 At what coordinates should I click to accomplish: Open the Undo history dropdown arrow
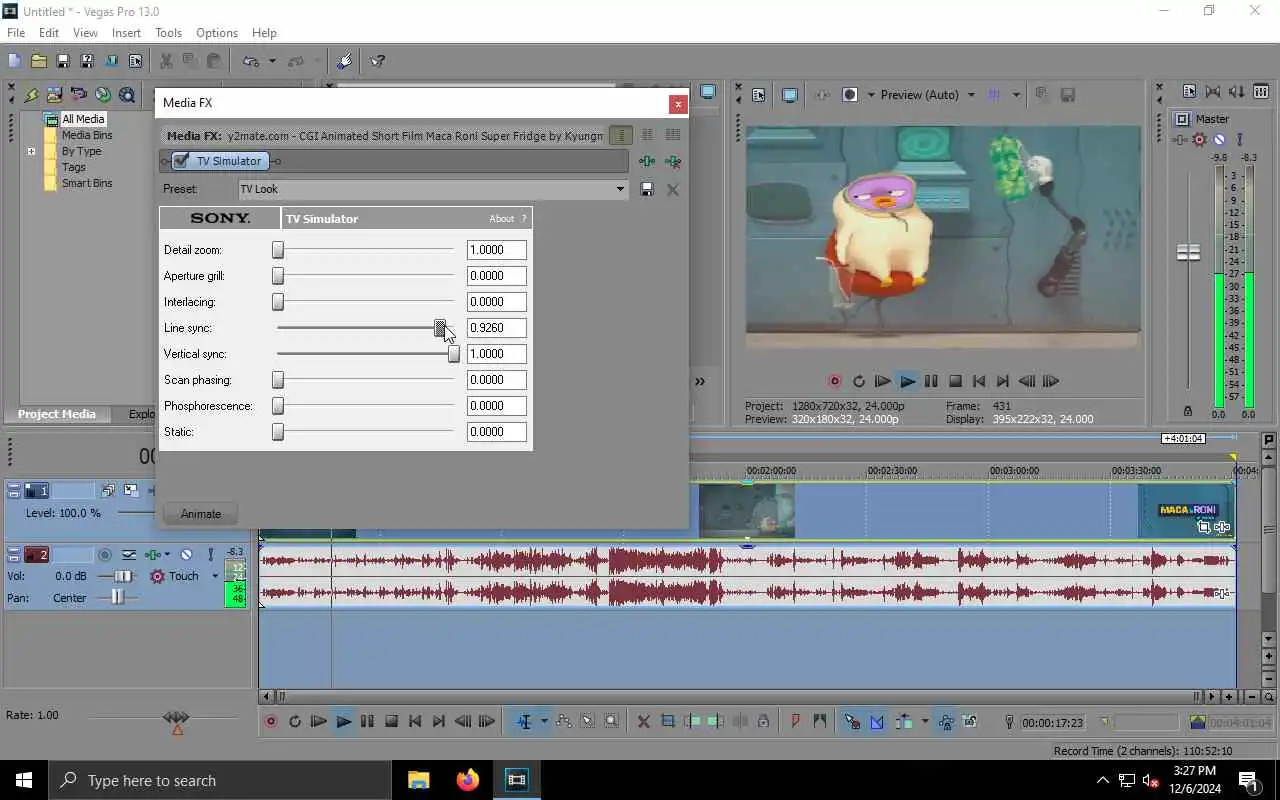point(271,61)
